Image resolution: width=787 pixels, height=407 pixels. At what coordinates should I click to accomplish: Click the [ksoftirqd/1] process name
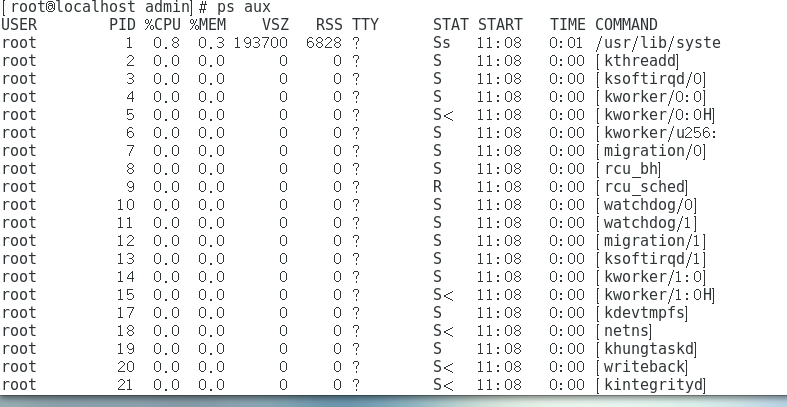651,259
